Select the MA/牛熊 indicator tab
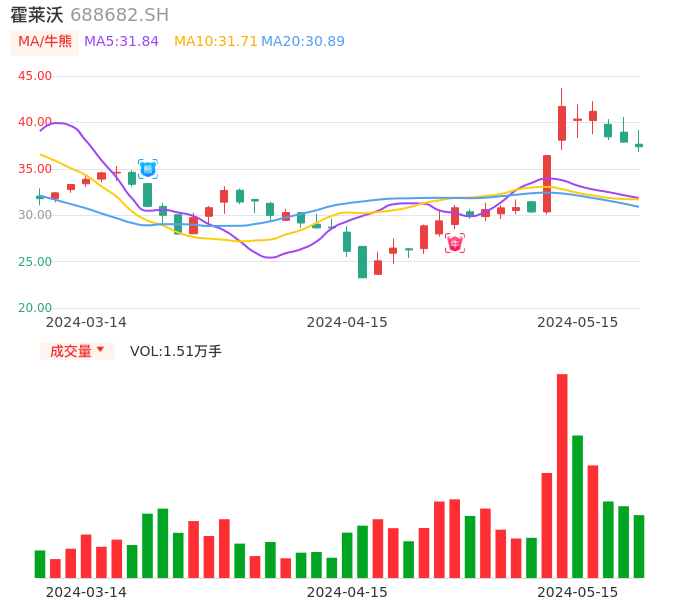686x606 pixels. 44,42
